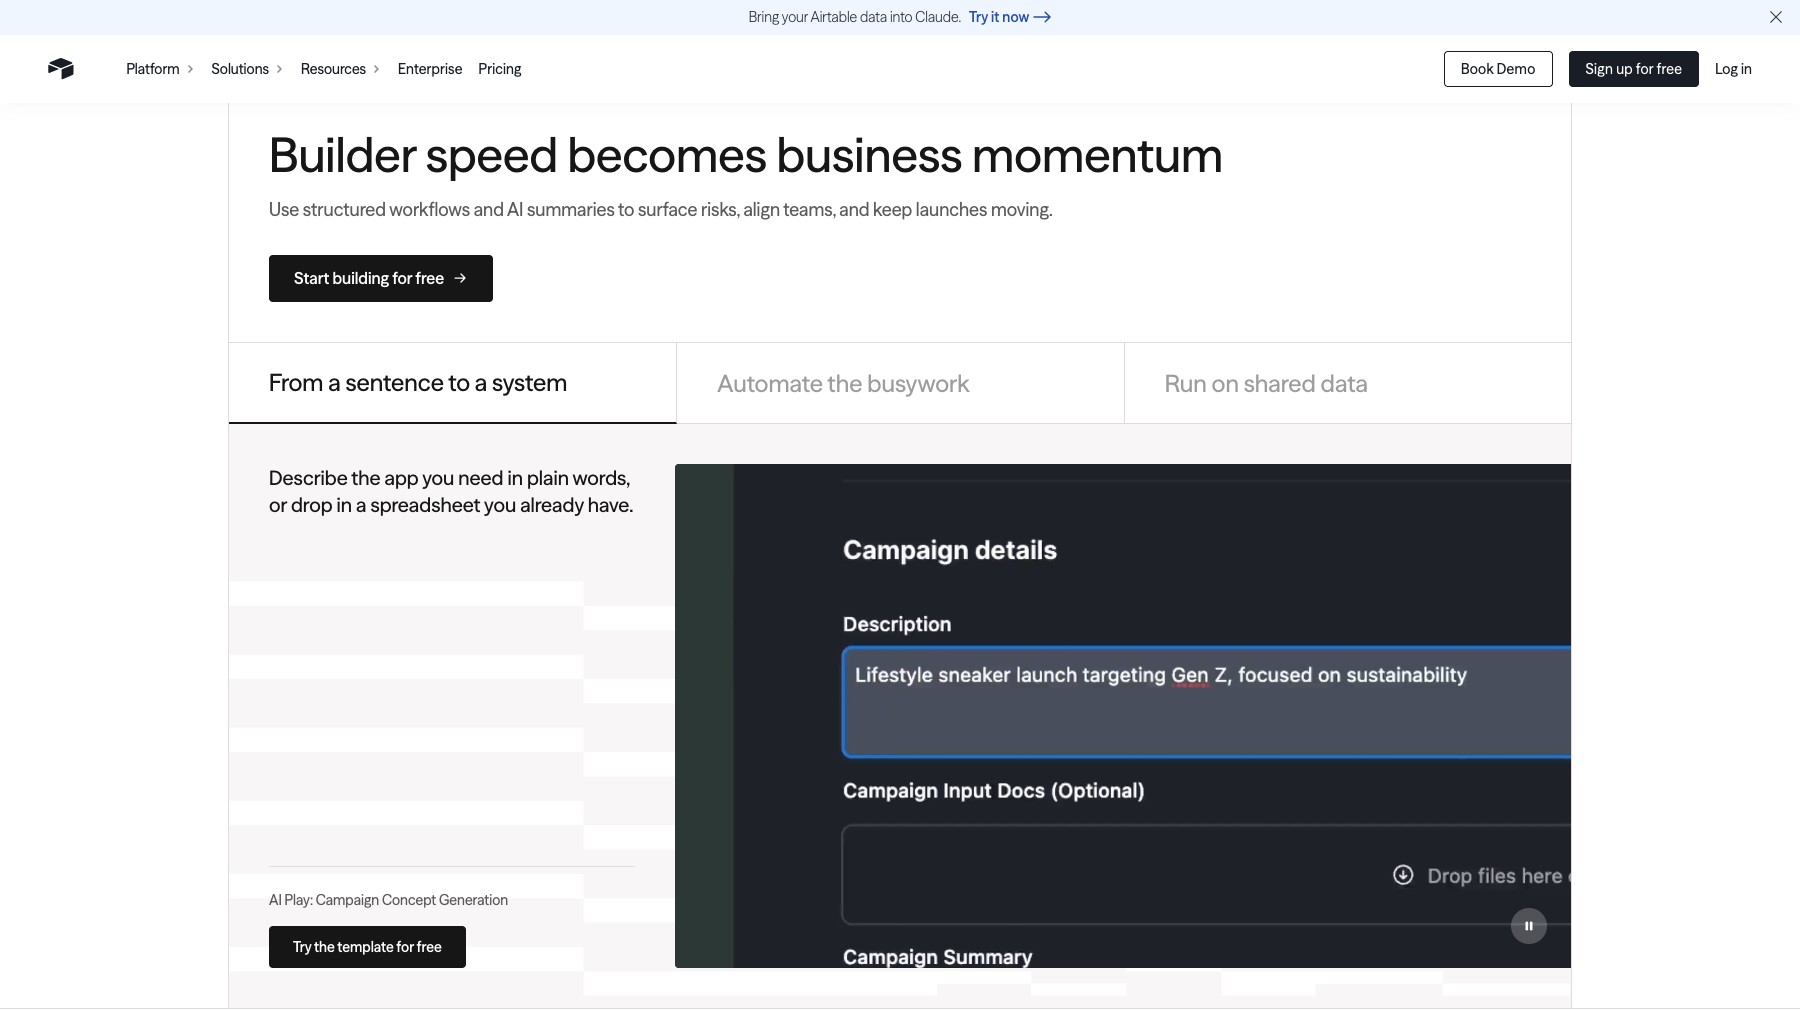Screen dimensions: 1800x1013
Task: Dismiss the announcement banner with the X
Action: (x=1776, y=17)
